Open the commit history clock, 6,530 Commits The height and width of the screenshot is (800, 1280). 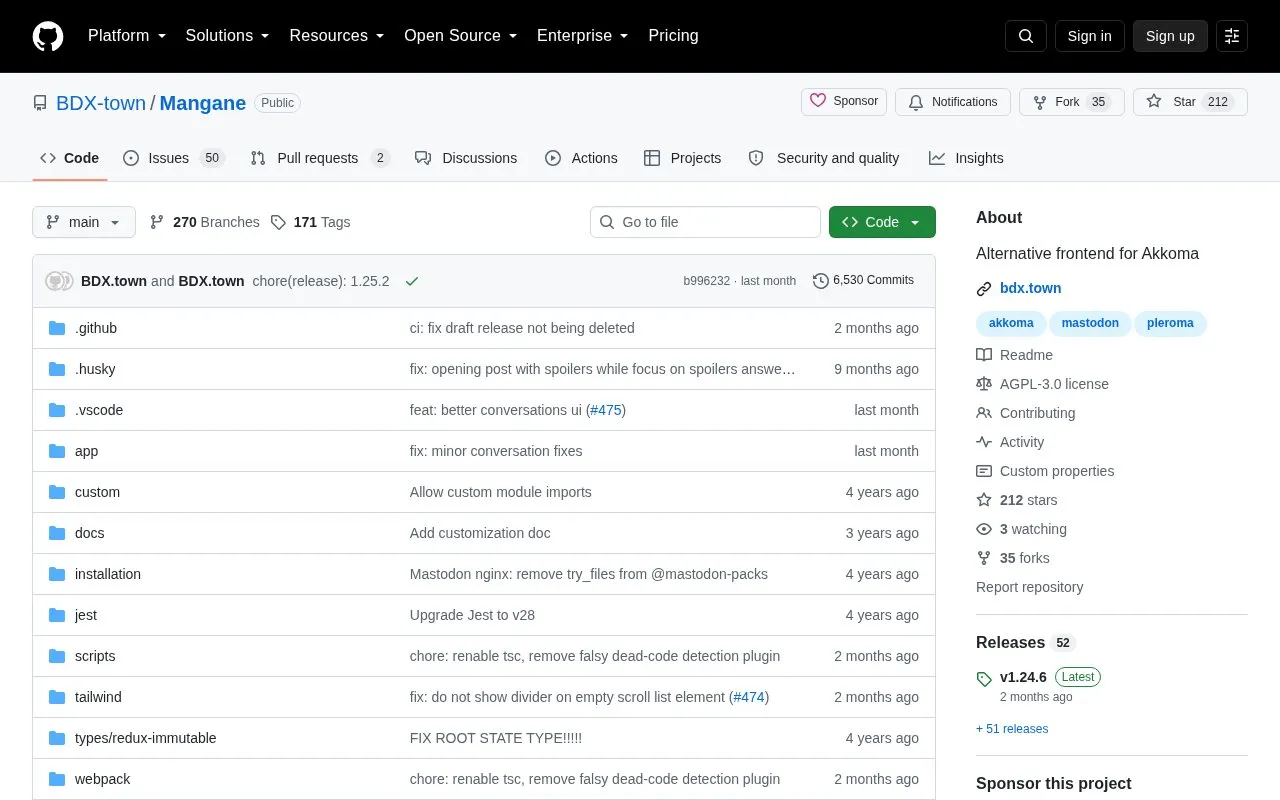pyautogui.click(x=863, y=281)
